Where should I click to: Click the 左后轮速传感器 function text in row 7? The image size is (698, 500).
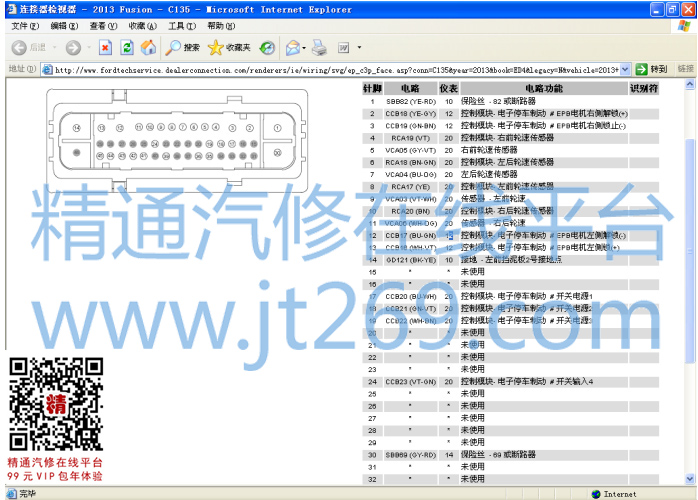point(489,175)
